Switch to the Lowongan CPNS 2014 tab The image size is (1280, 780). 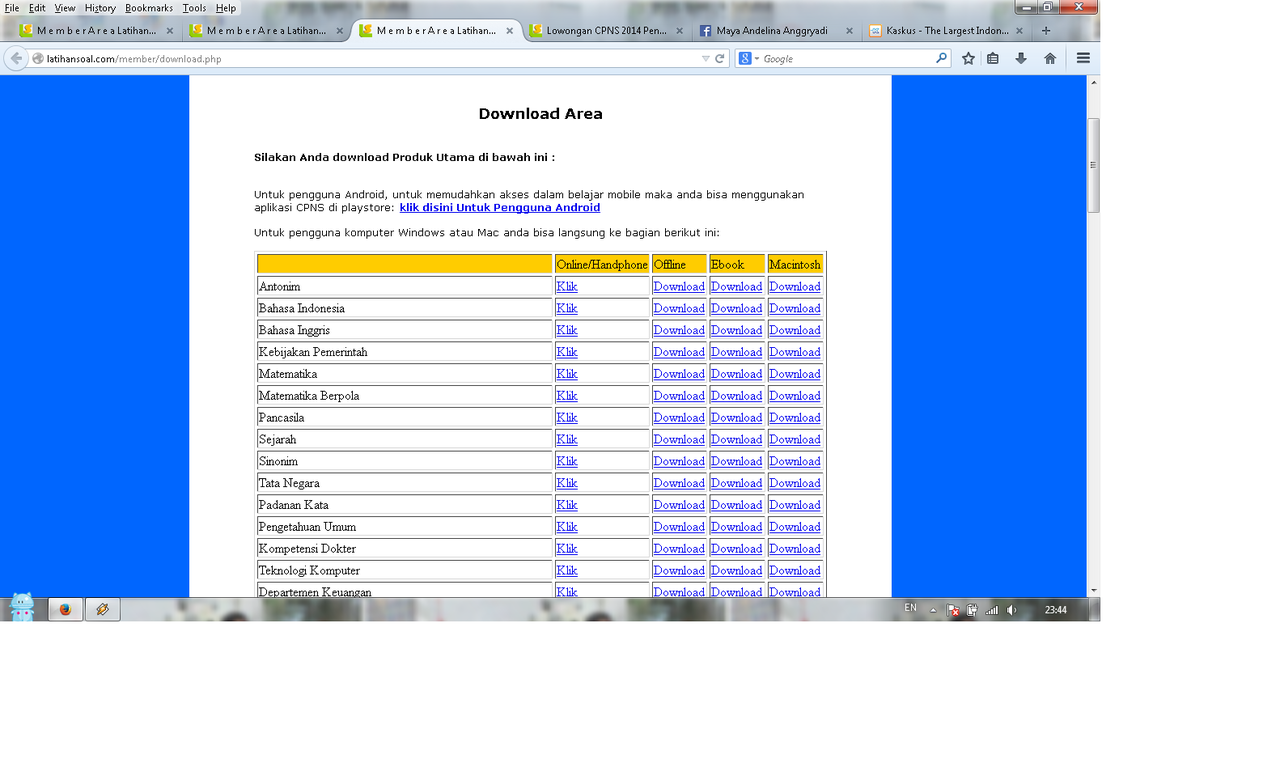click(x=606, y=31)
